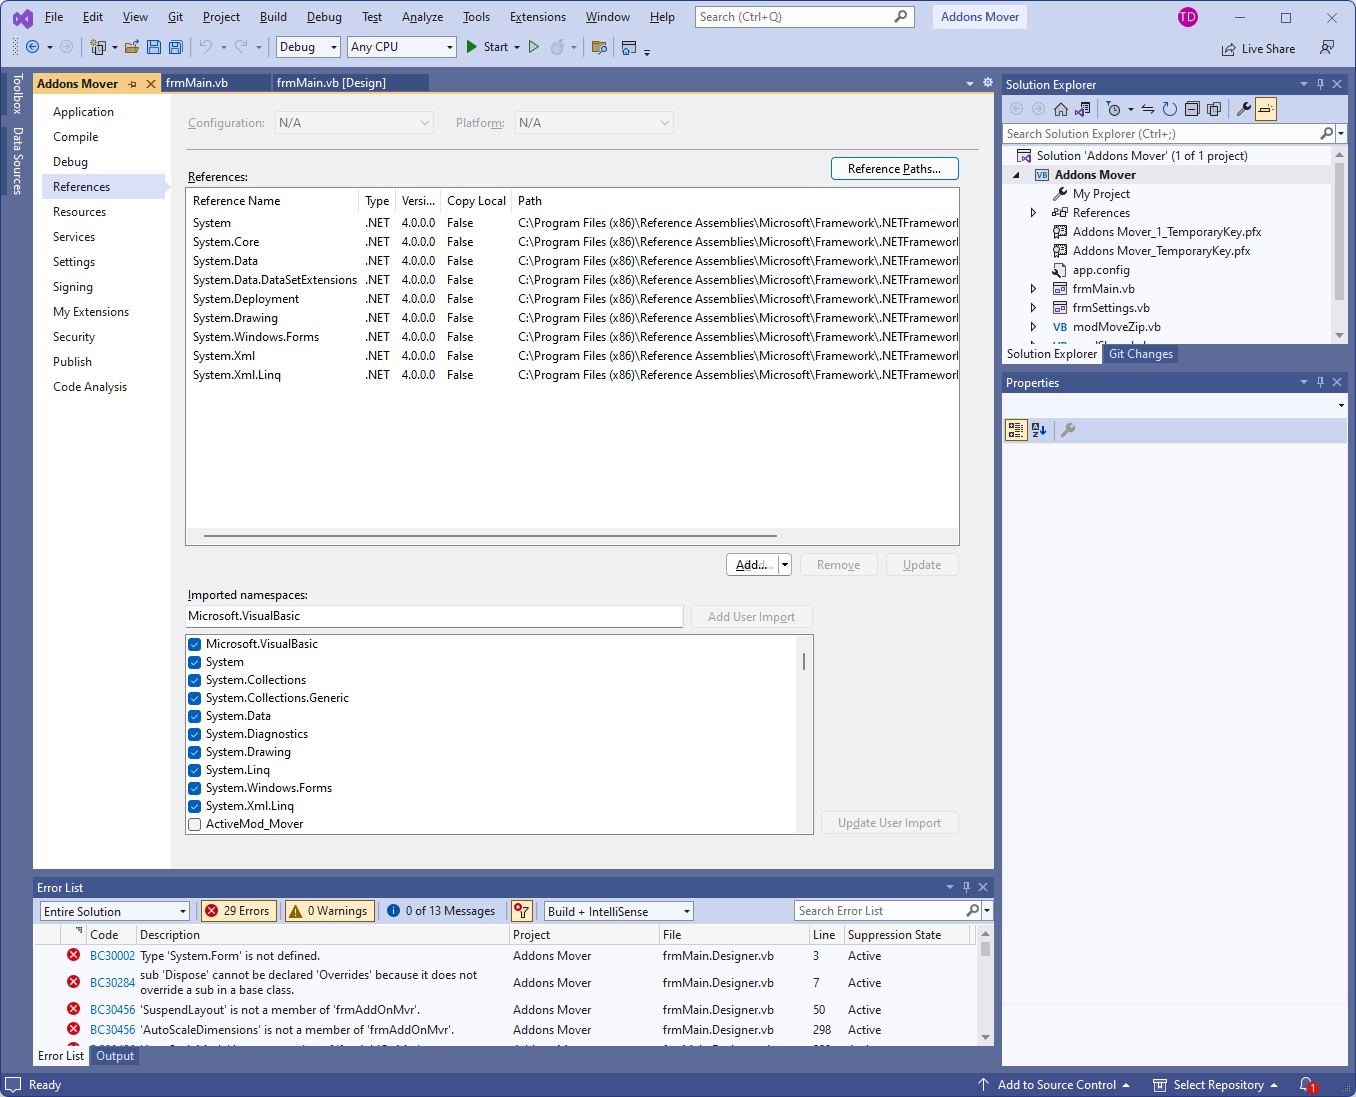Image resolution: width=1356 pixels, height=1097 pixels.
Task: Switch to the frmMain.vb [Design] tab
Action: pyautogui.click(x=331, y=83)
